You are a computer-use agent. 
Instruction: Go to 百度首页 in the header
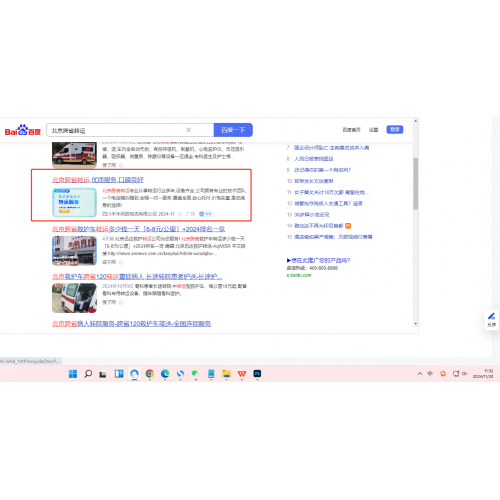[x=351, y=130]
